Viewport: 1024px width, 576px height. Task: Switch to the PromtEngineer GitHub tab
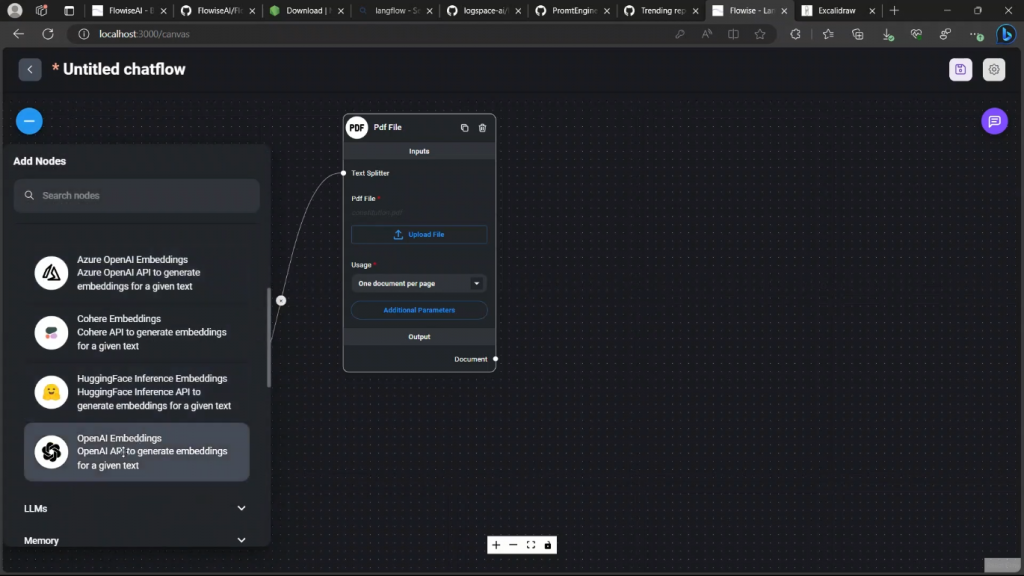point(571,10)
